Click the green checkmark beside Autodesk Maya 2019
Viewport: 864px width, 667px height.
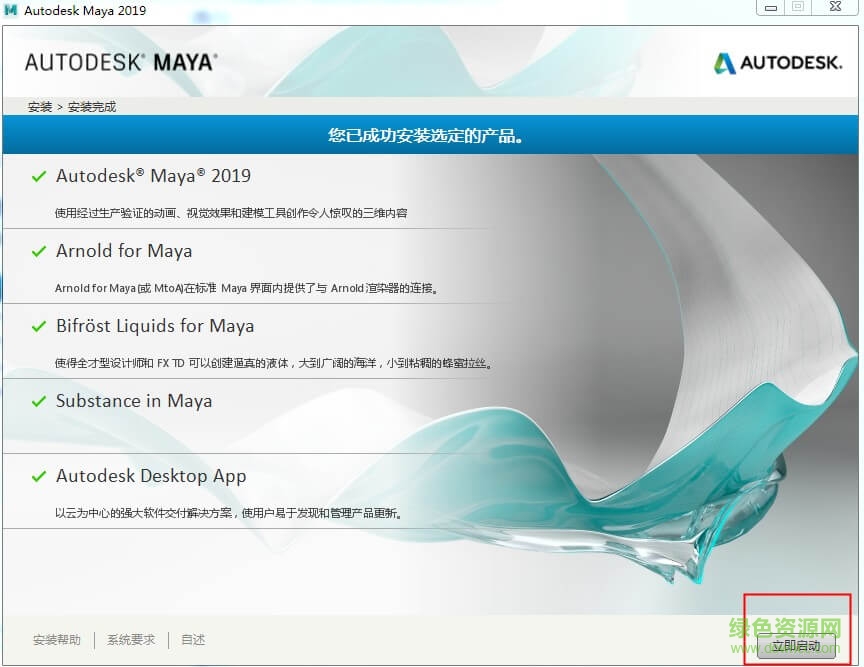coord(39,177)
